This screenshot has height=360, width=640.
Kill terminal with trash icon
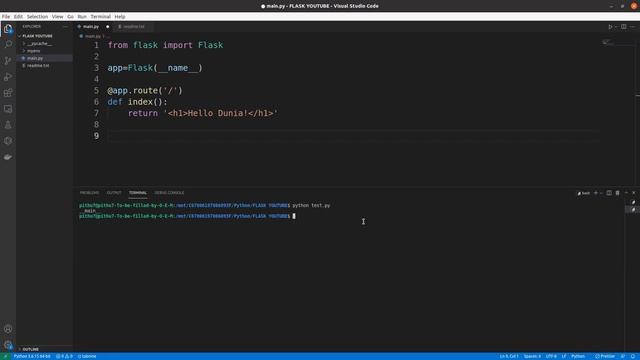[x=618, y=193]
